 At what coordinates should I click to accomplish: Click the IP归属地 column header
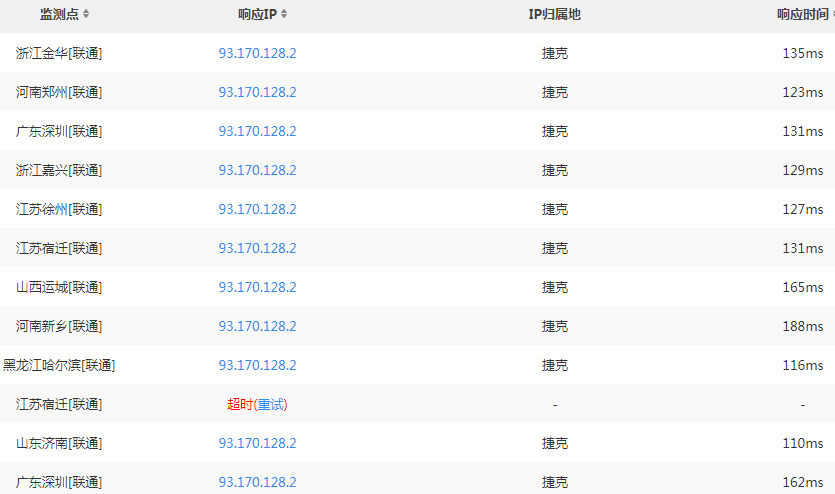coord(554,14)
